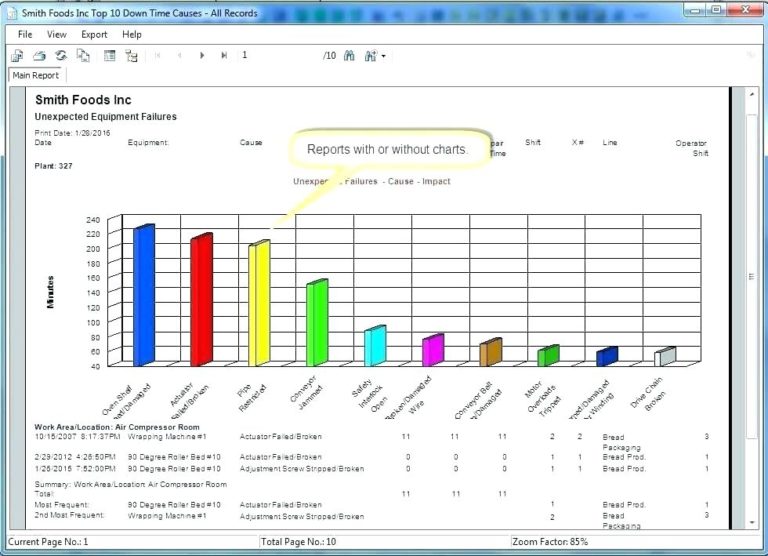Click the brown Conveyor Belt bar
The width and height of the screenshot is (768, 556).
(491, 352)
